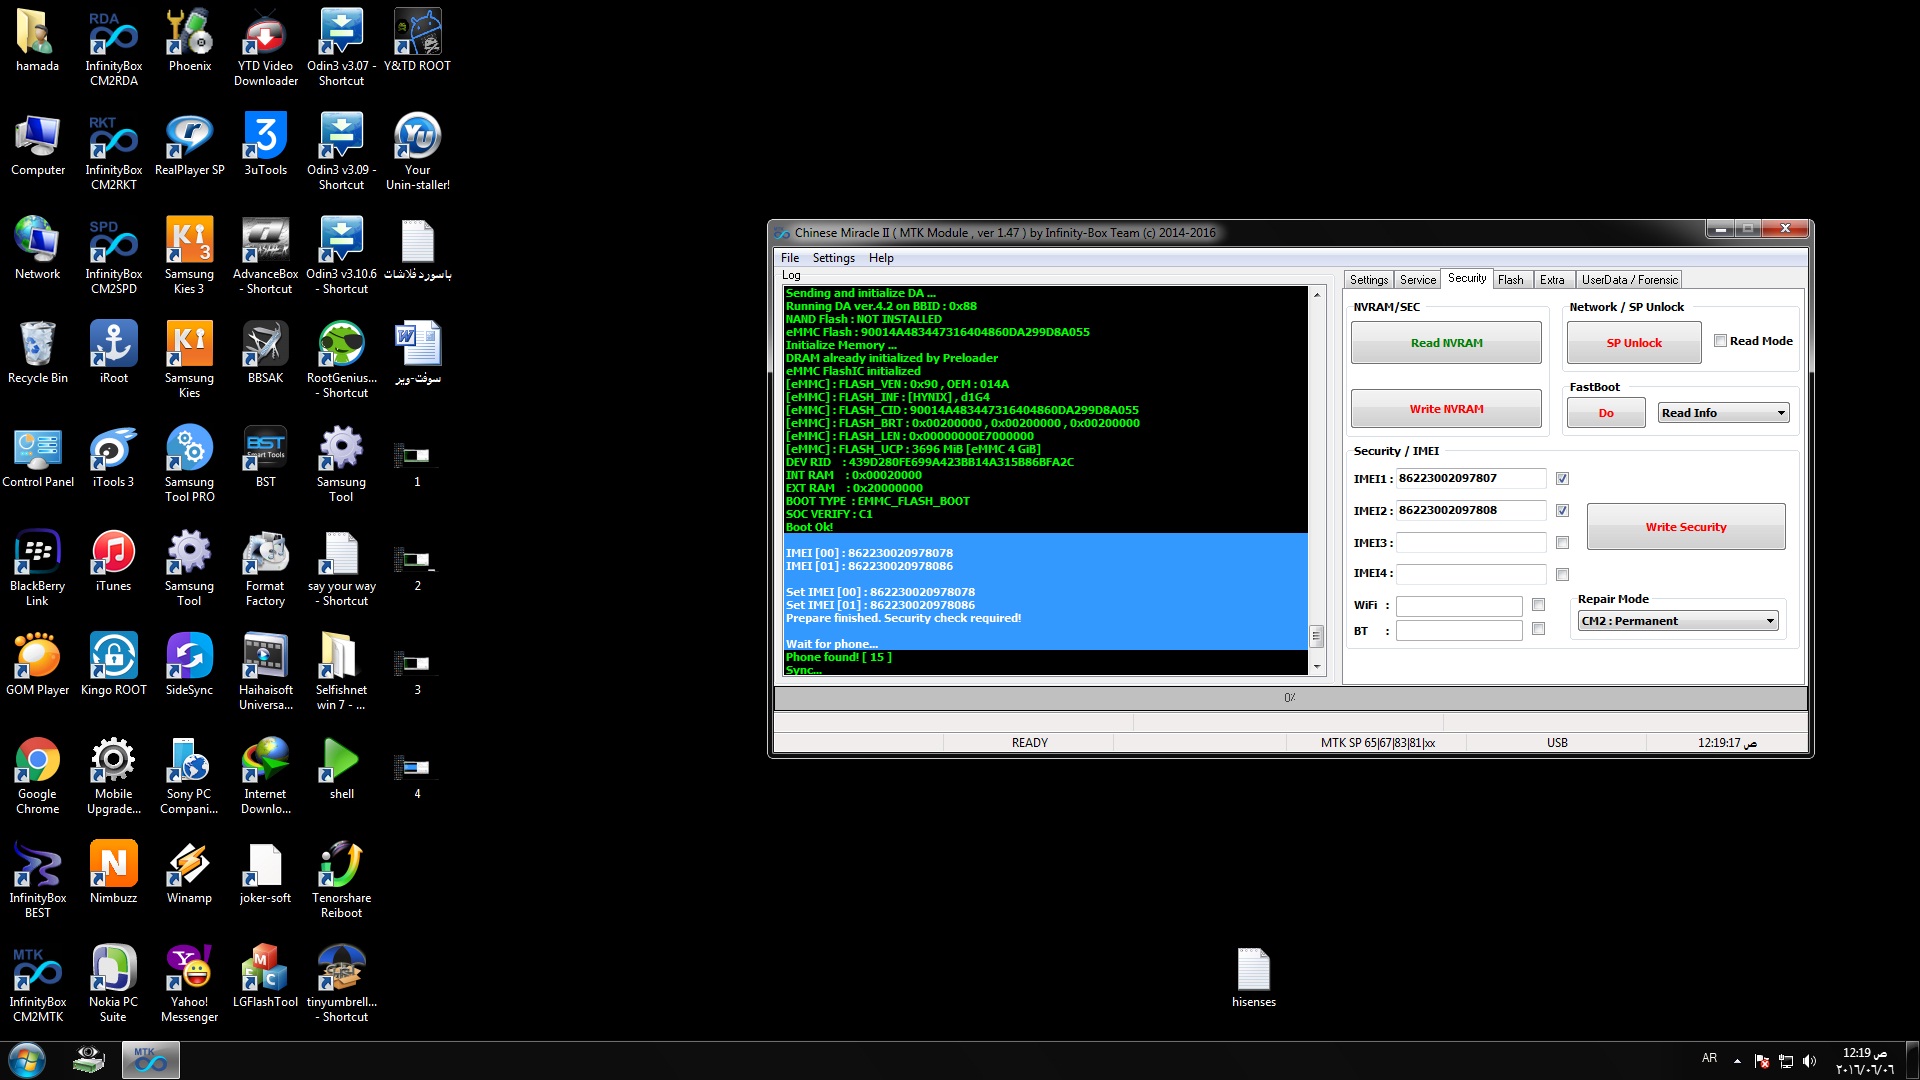Click the IMEI3 input field
This screenshot has height=1080, width=1920.
tap(1471, 543)
